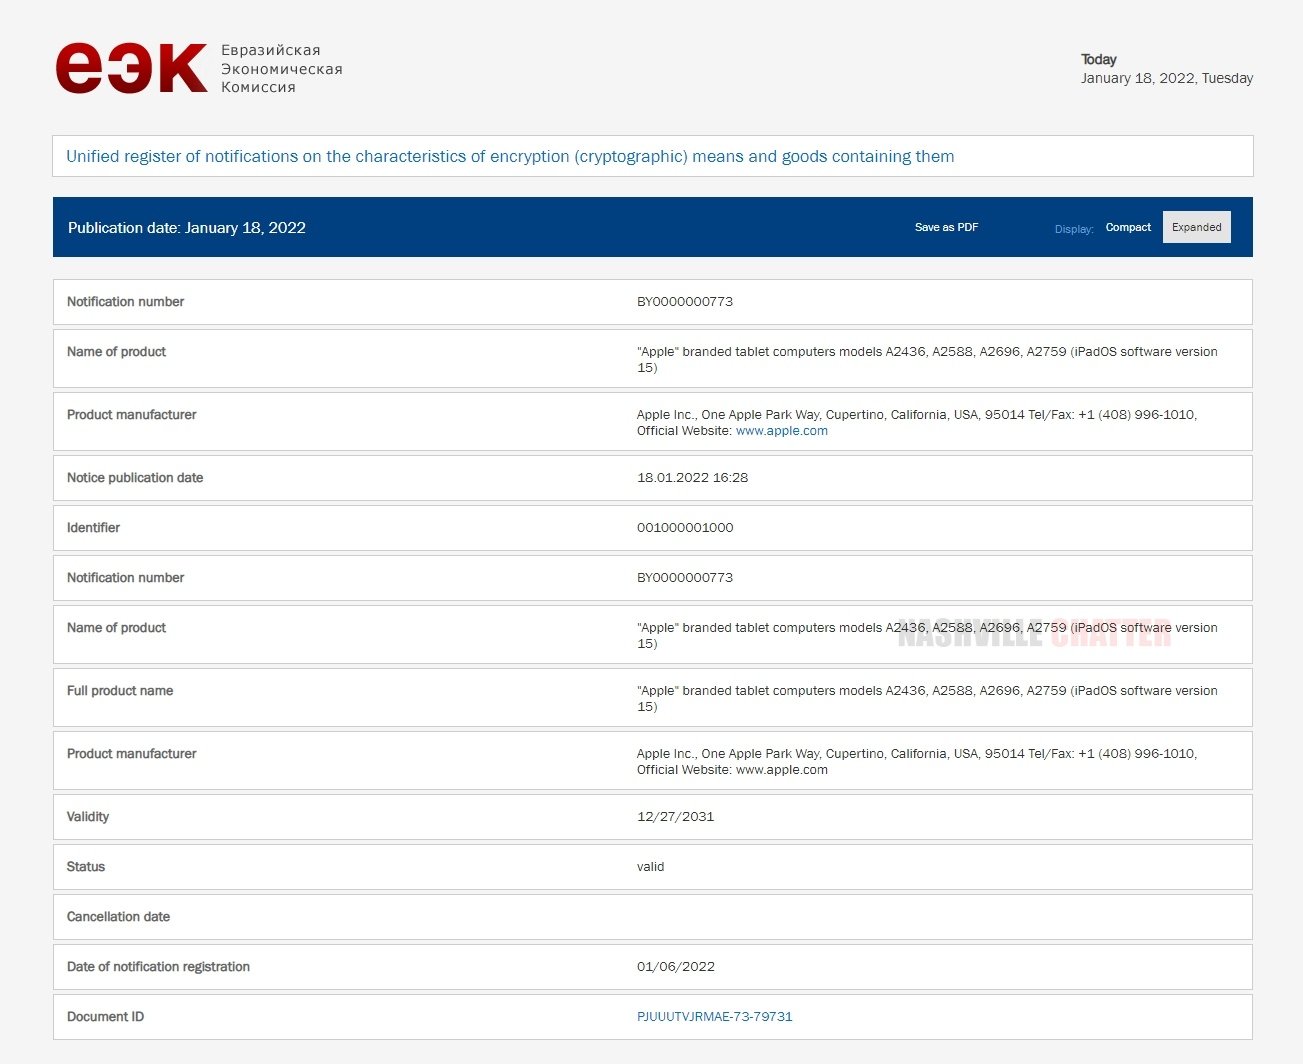Click the Евразийская Экономическая Комиссия title text
Image resolution: width=1303 pixels, height=1064 pixels.
281,69
